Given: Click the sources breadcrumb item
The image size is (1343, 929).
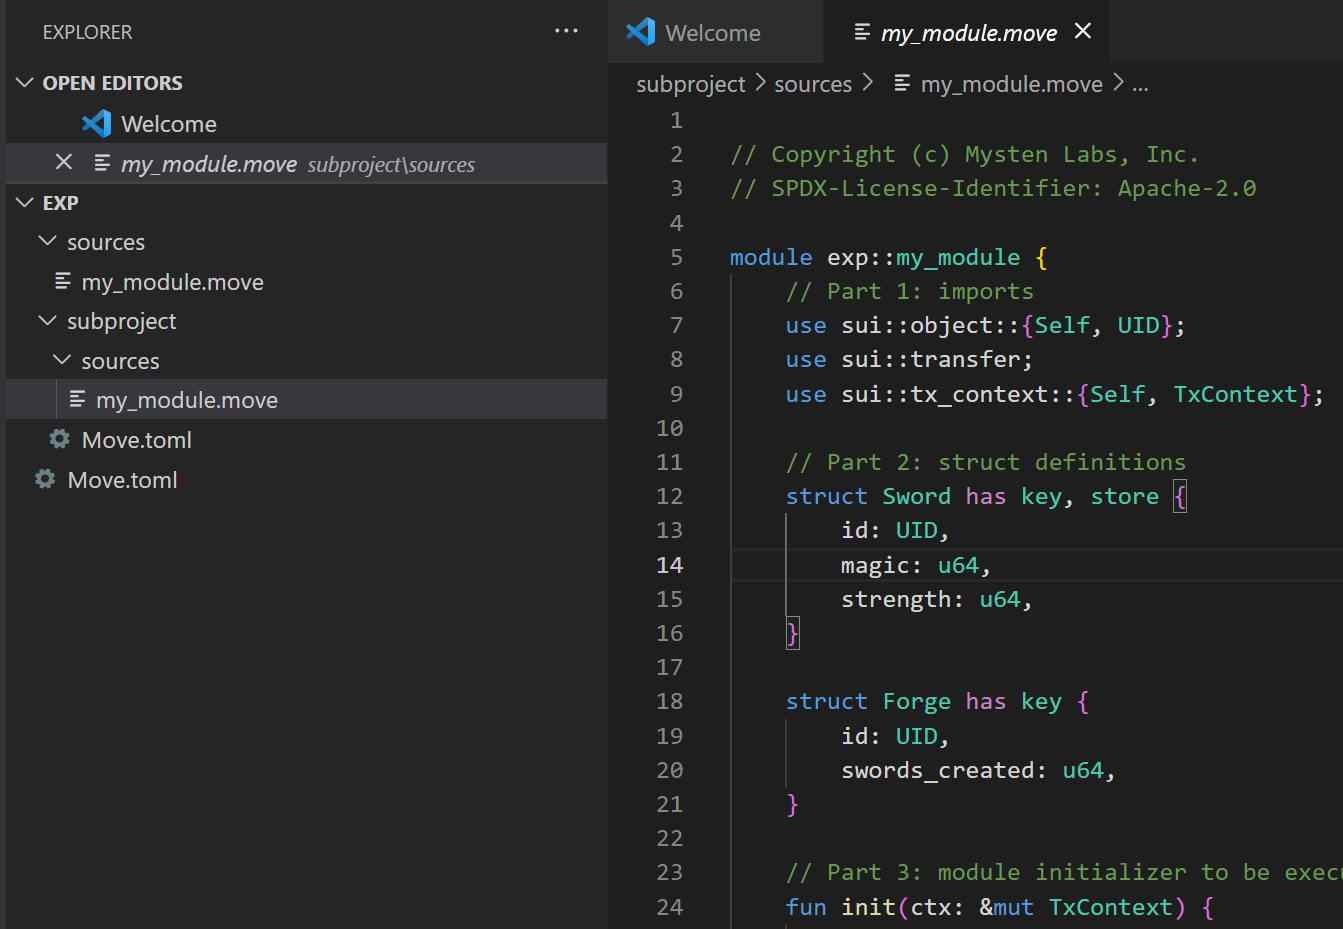Looking at the screenshot, I should (813, 84).
